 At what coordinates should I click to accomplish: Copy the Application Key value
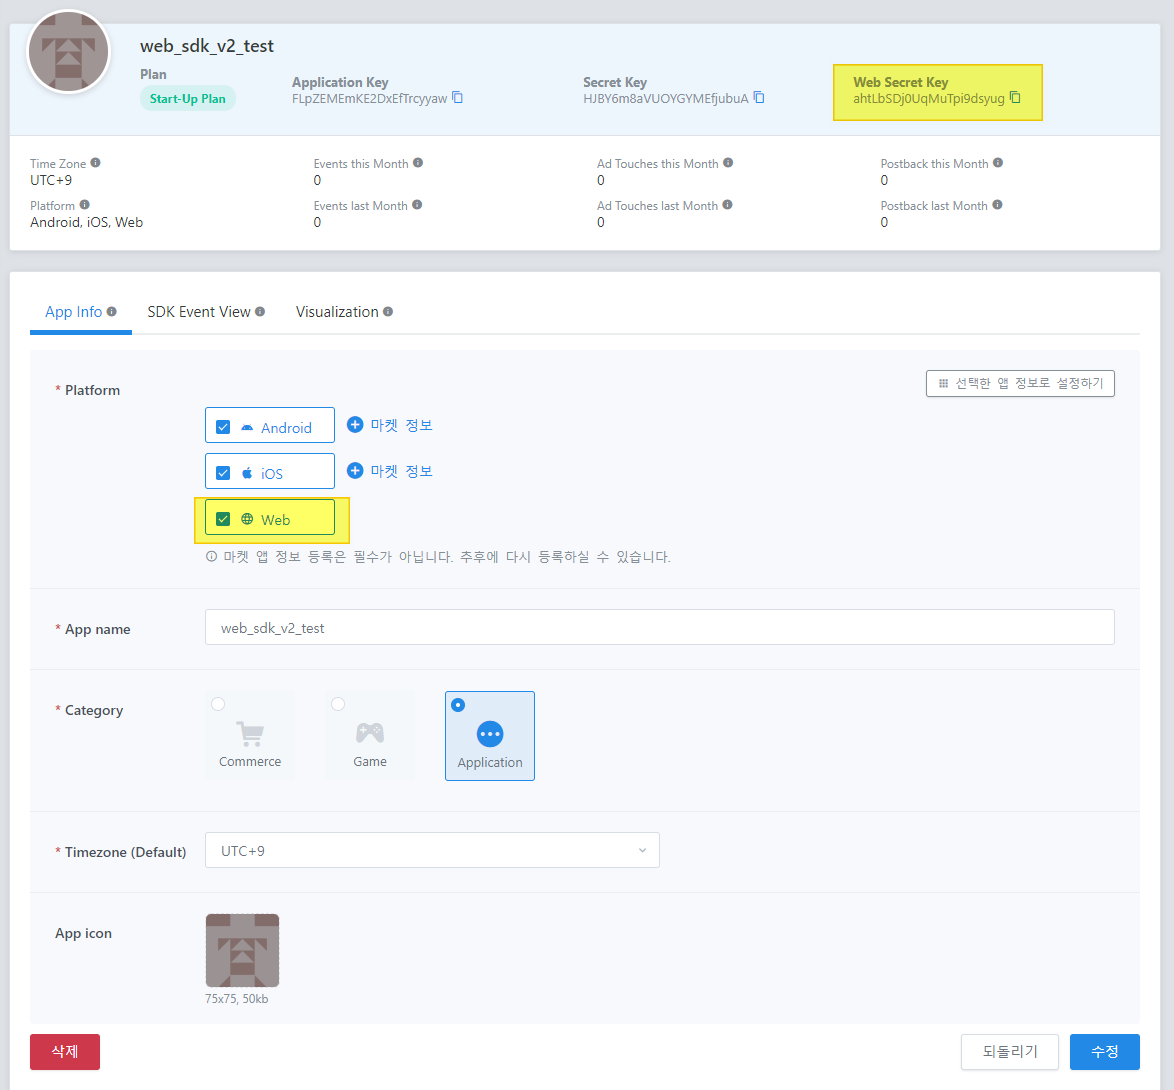(x=457, y=98)
